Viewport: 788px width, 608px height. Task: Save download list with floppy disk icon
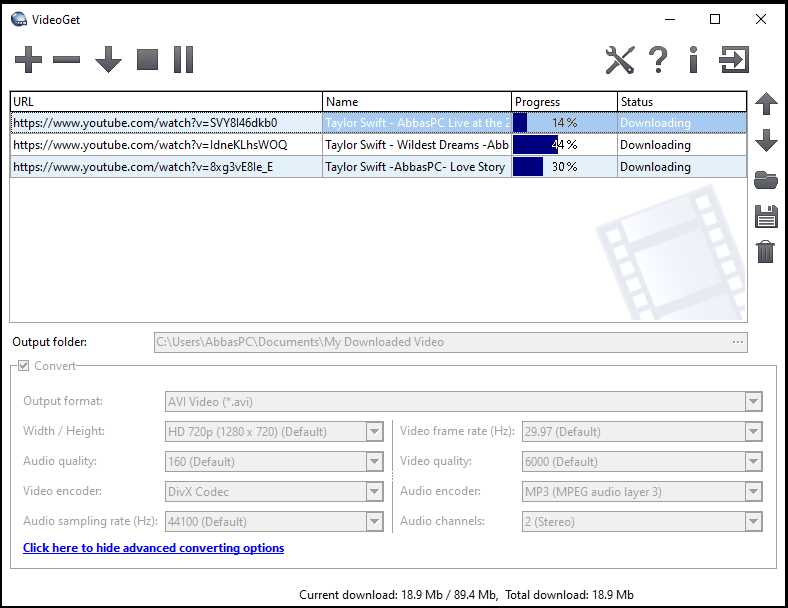click(766, 216)
